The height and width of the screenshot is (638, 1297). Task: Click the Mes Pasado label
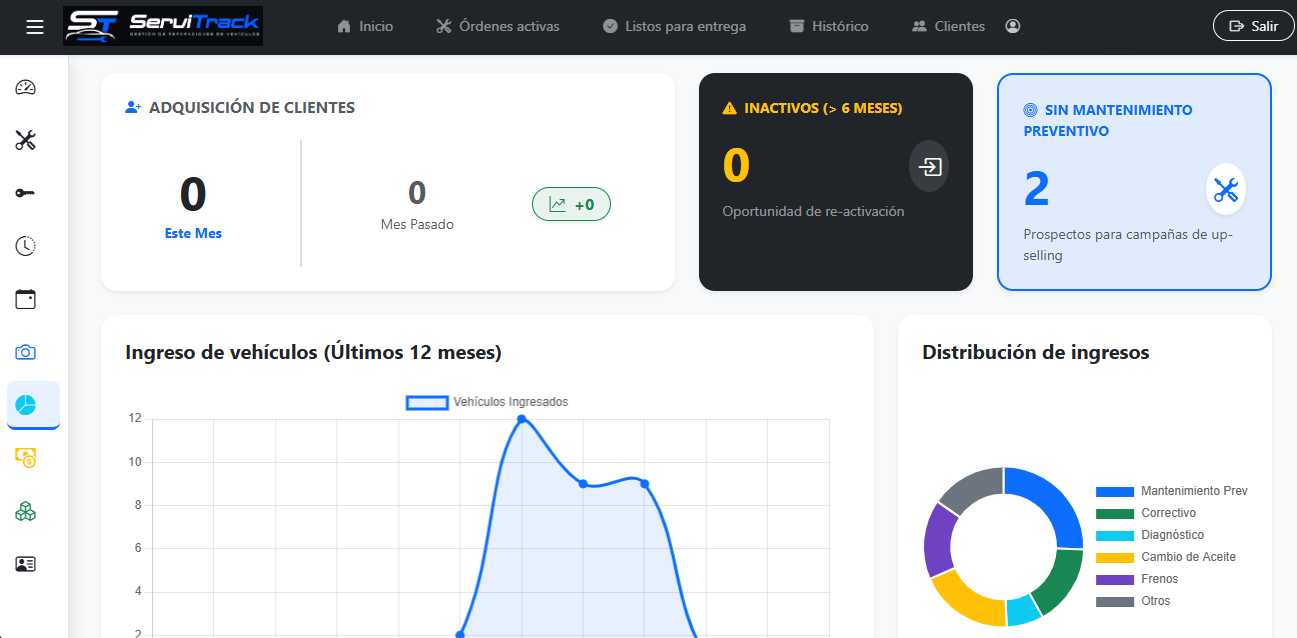(417, 225)
